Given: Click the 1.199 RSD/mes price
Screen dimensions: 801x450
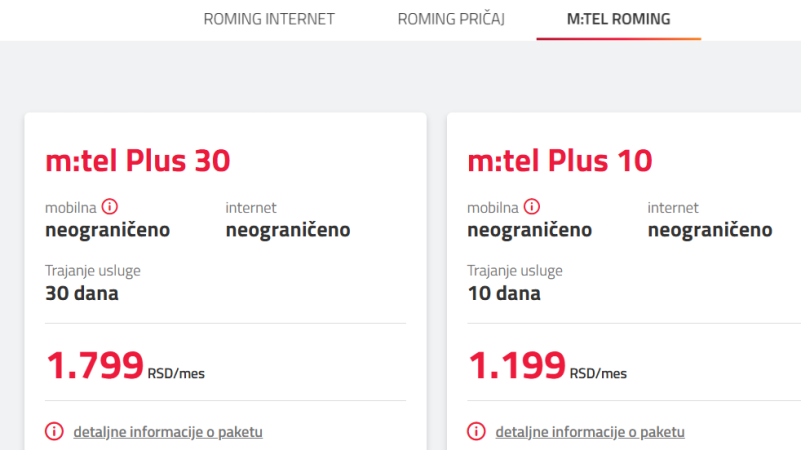Looking at the screenshot, I should click(x=547, y=366).
